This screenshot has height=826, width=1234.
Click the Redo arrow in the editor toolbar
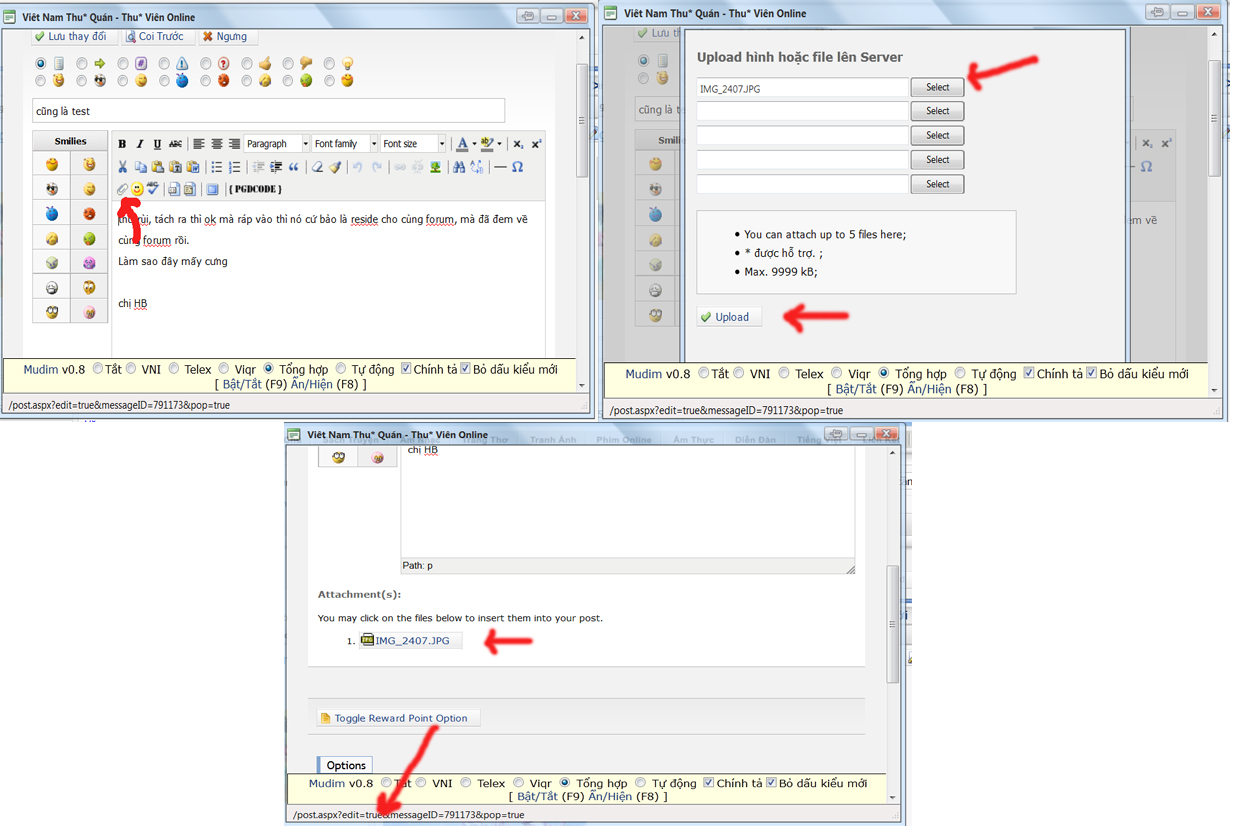point(376,167)
